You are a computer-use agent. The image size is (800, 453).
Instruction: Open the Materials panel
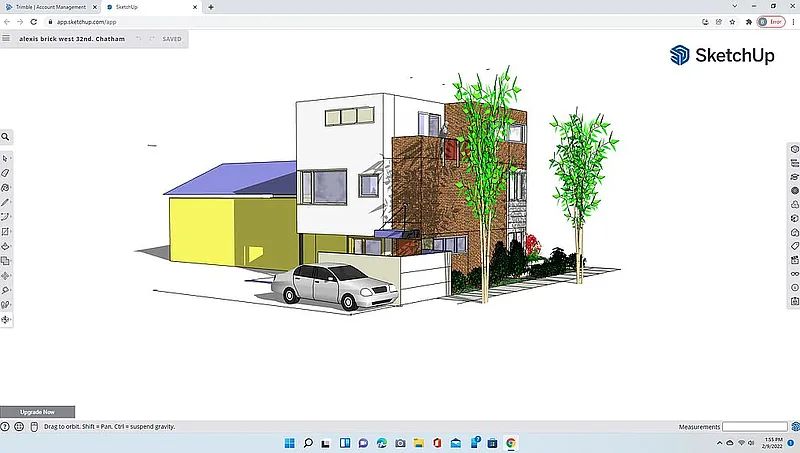click(x=794, y=189)
